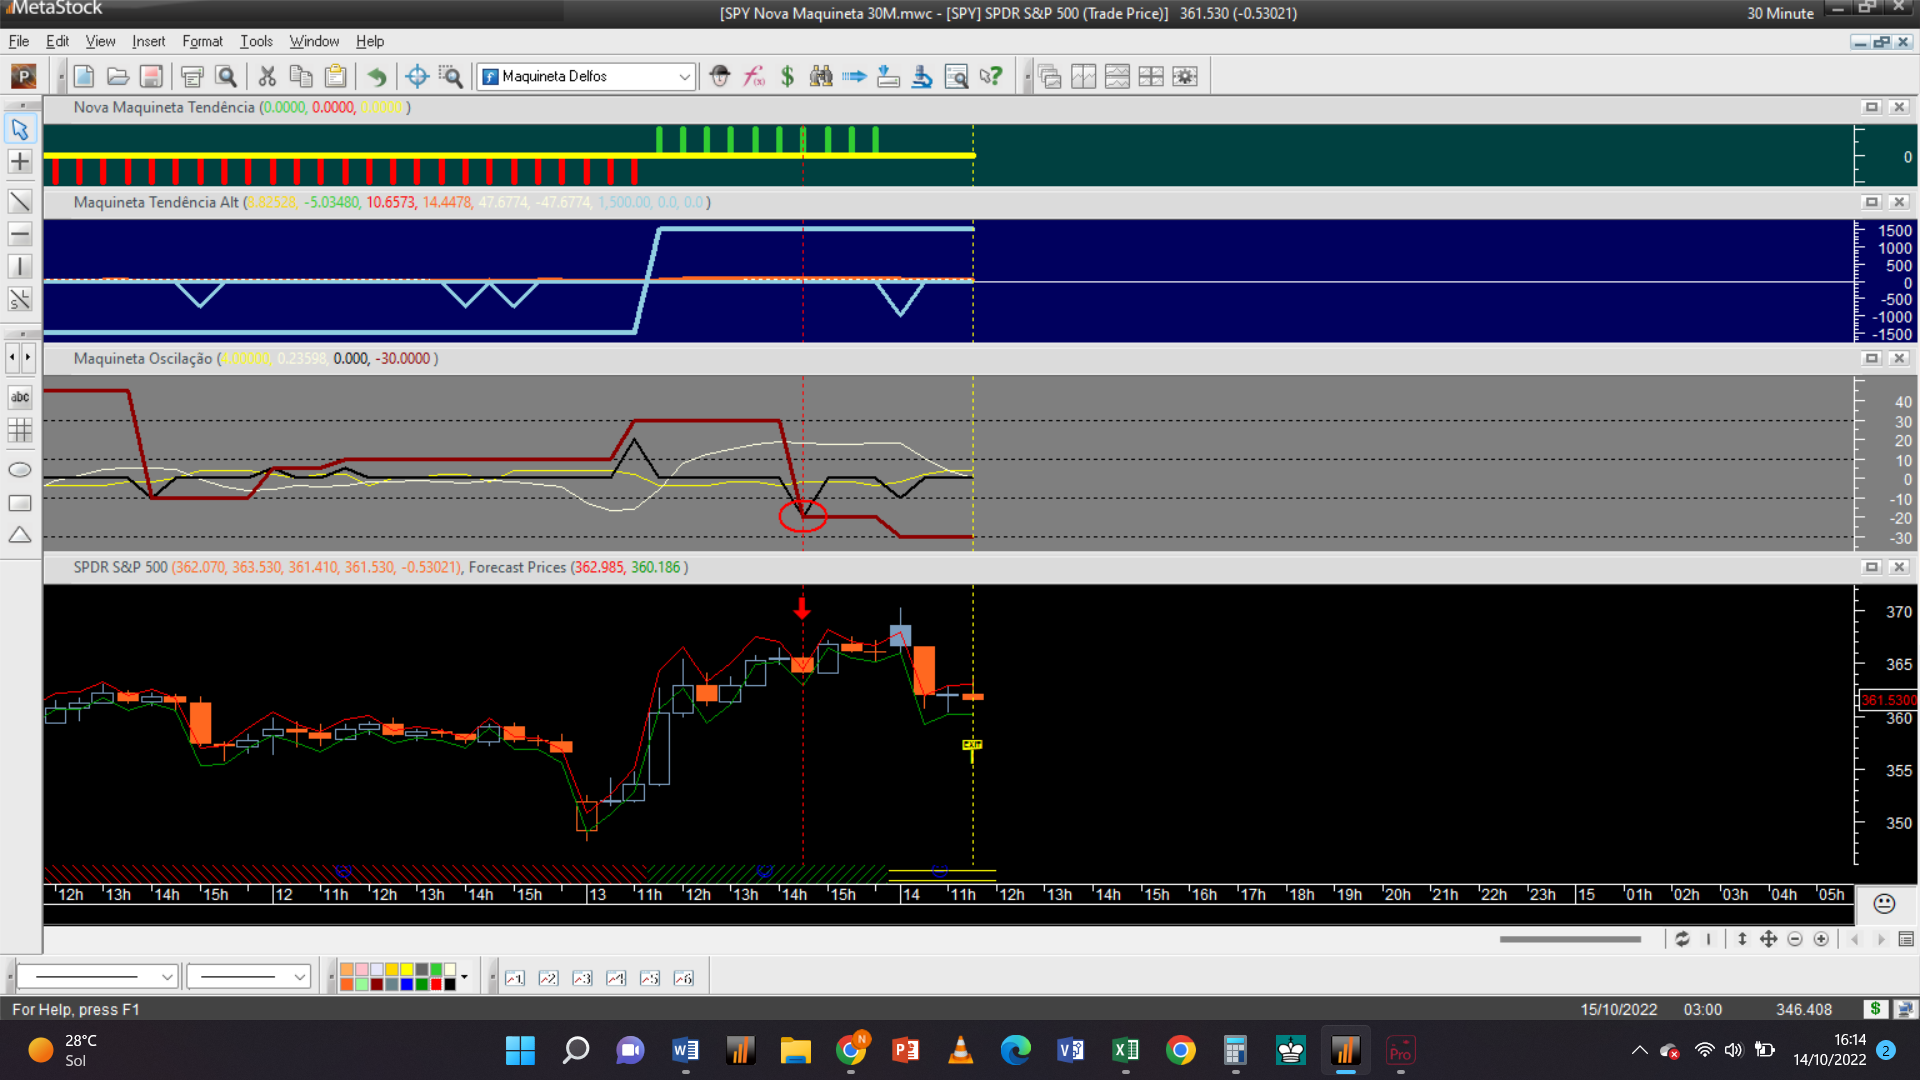Choose the ellipse drawing tool
This screenshot has width=1920, height=1080.
pyautogui.click(x=20, y=470)
